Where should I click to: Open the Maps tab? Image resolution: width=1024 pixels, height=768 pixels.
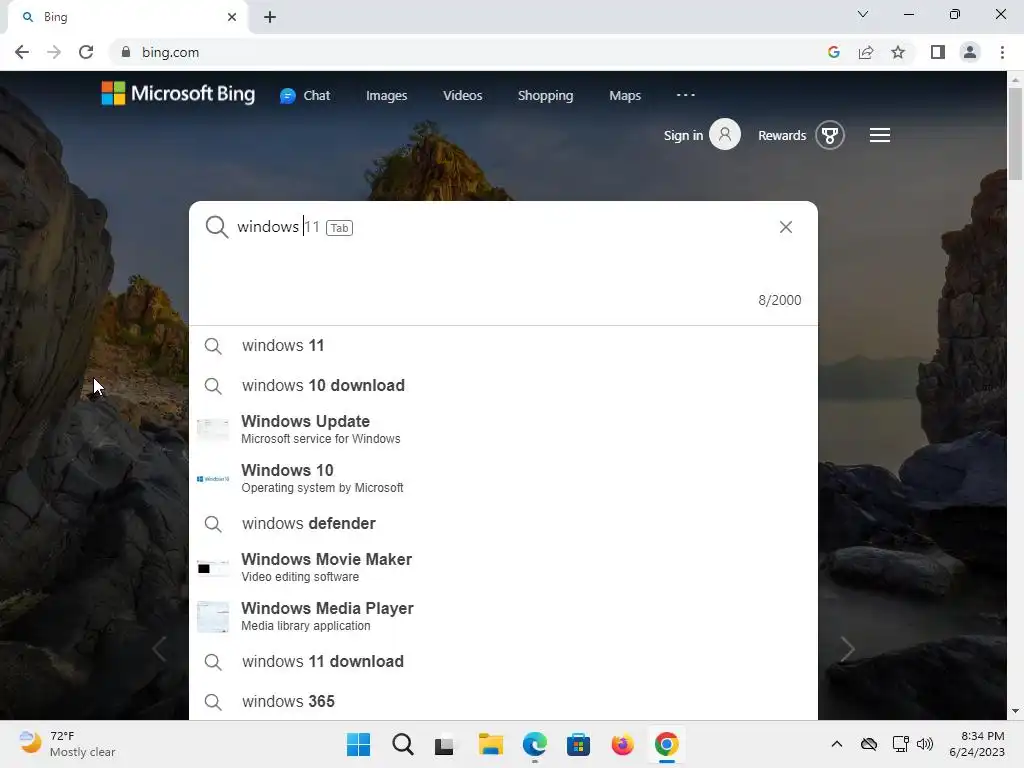625,95
